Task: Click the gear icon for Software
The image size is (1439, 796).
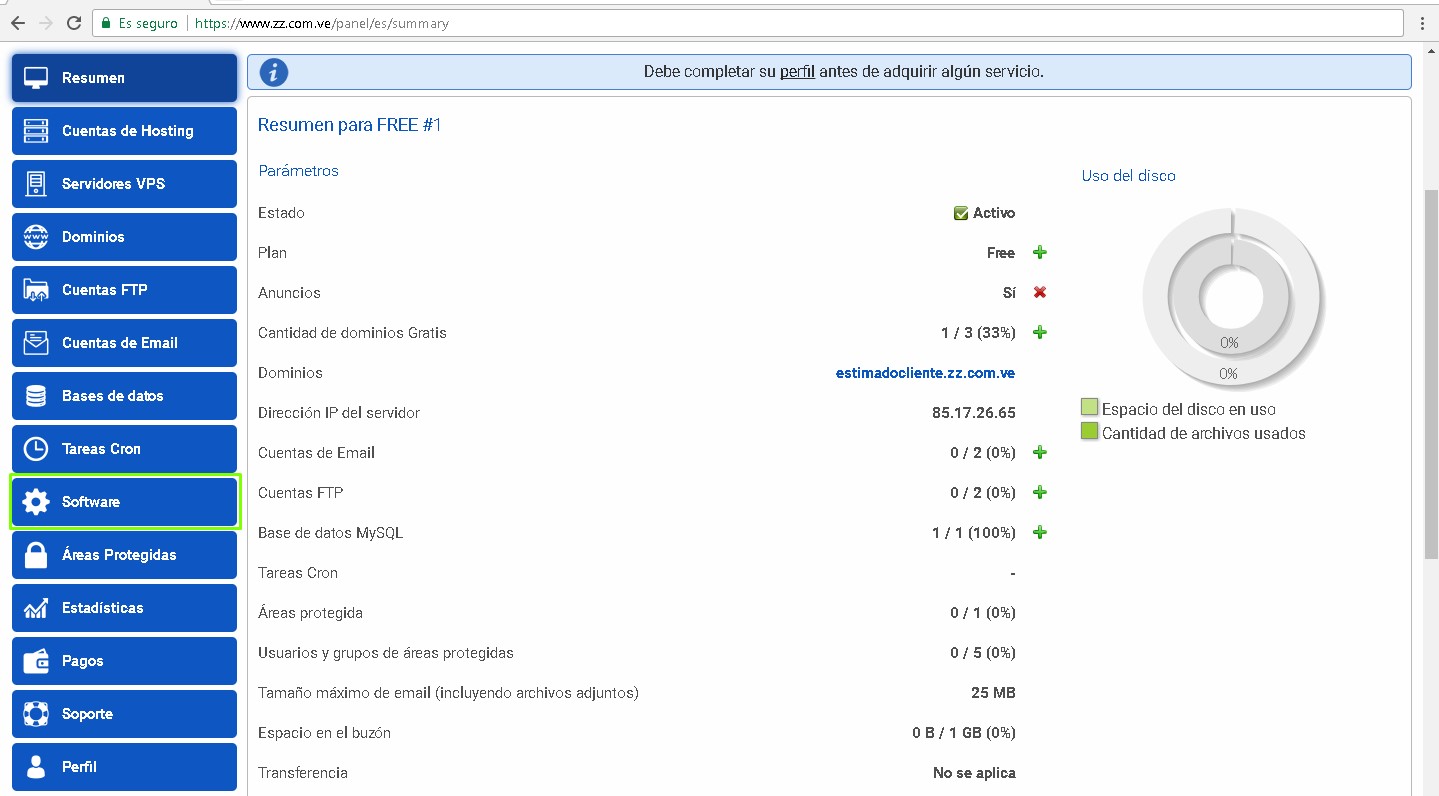Action: [x=36, y=502]
